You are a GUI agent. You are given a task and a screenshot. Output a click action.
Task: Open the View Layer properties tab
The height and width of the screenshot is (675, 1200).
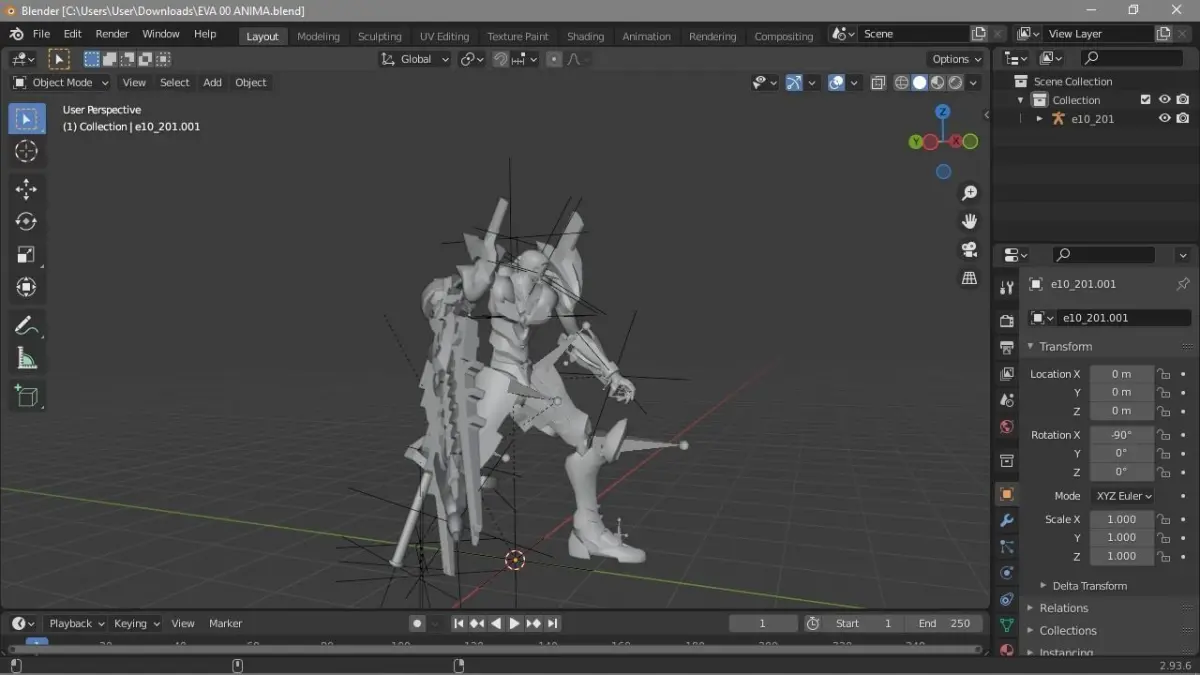[1007, 373]
